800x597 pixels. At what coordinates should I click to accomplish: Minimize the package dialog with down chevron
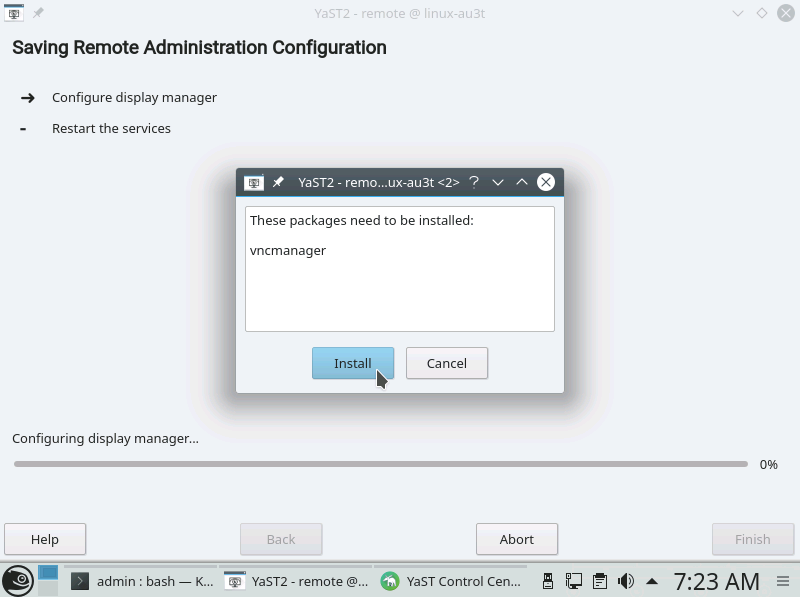click(x=498, y=182)
